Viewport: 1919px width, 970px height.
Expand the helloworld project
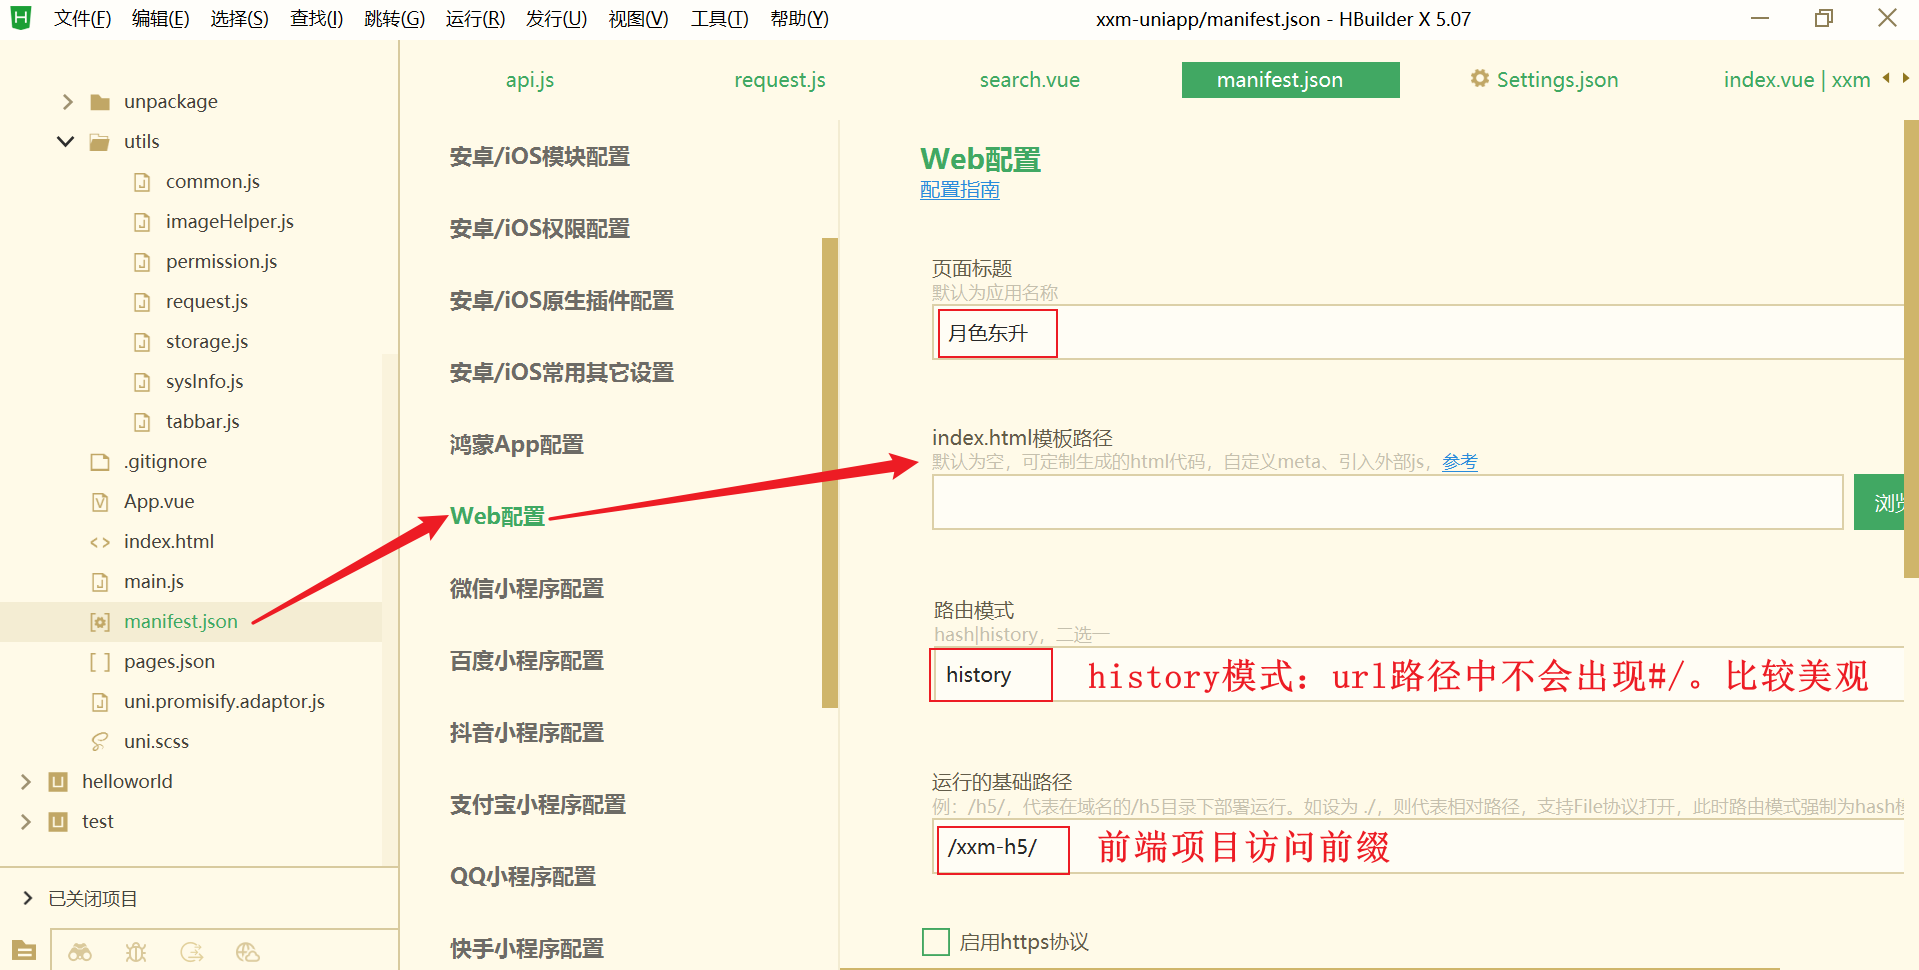click(x=26, y=782)
